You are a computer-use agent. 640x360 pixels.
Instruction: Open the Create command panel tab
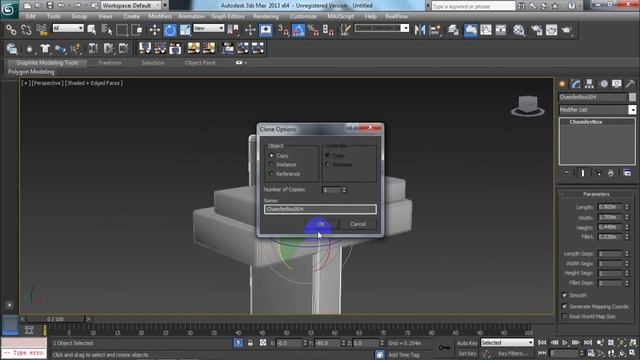click(562, 84)
